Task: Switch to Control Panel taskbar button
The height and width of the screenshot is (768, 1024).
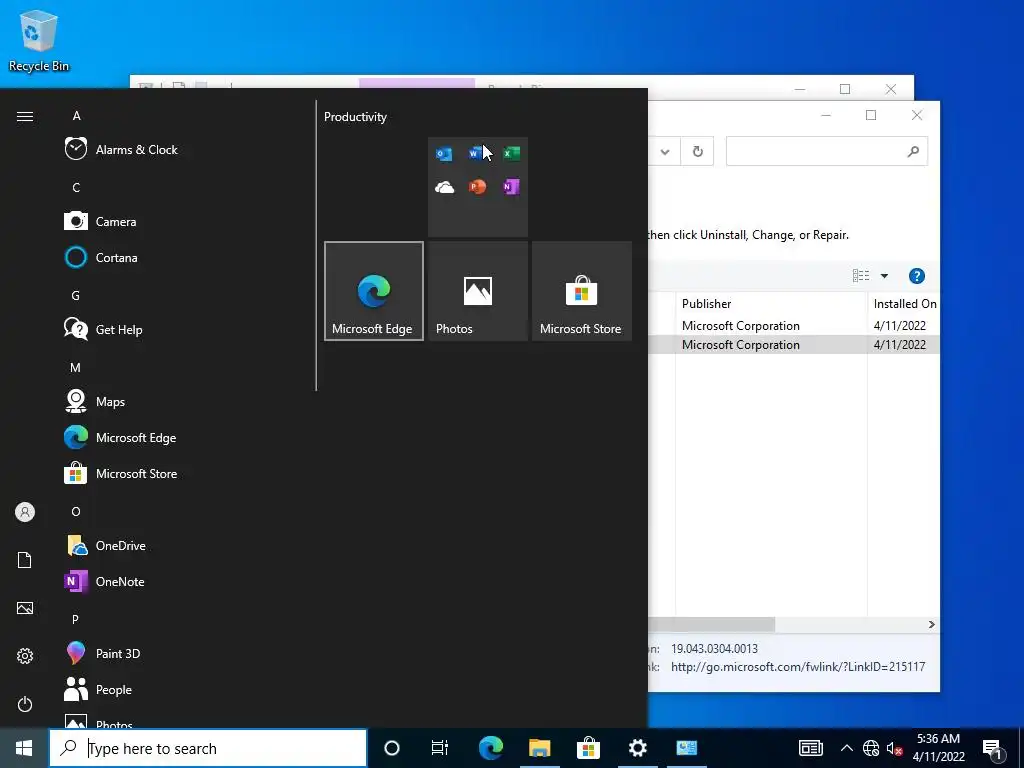Action: coord(686,748)
